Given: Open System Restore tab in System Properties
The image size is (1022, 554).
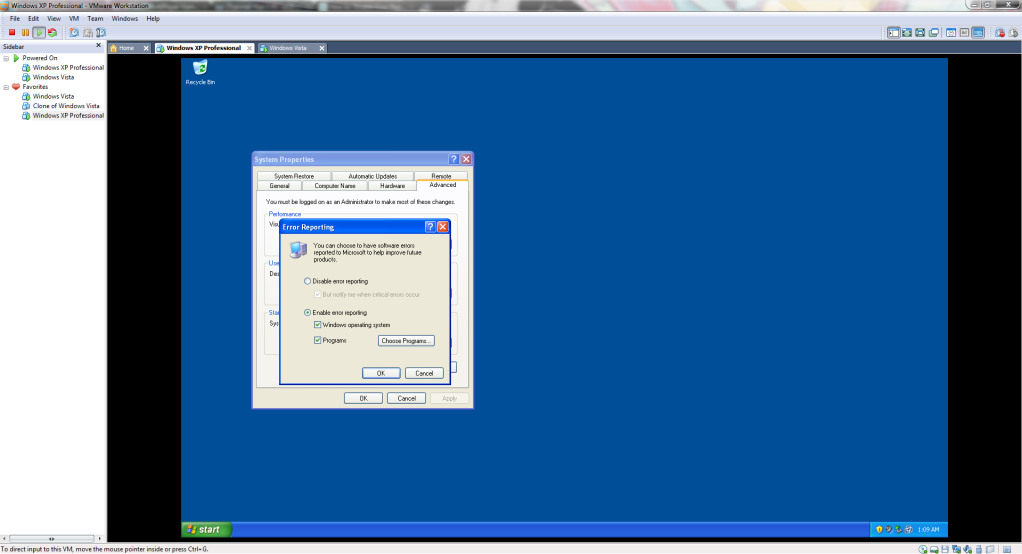Looking at the screenshot, I should point(294,176).
